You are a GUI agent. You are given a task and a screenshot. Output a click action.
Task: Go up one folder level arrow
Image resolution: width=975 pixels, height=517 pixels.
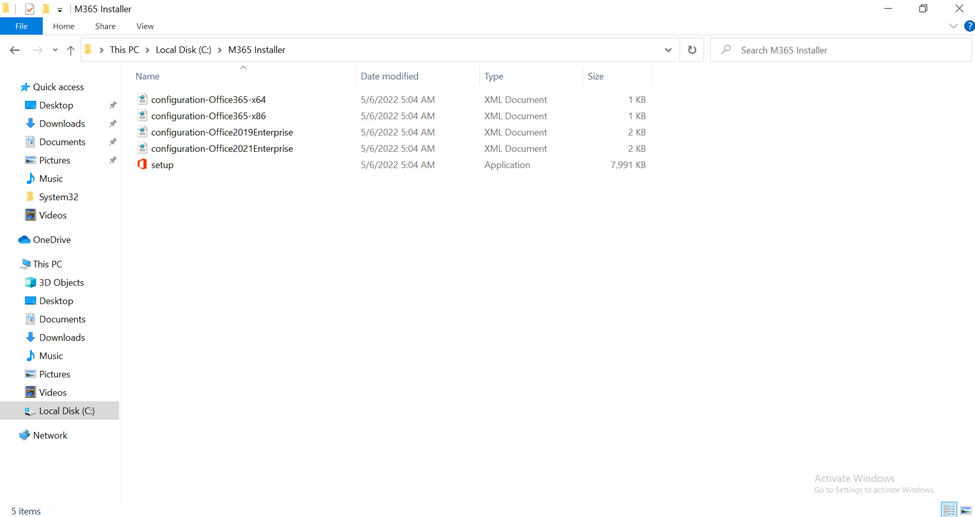click(x=70, y=50)
